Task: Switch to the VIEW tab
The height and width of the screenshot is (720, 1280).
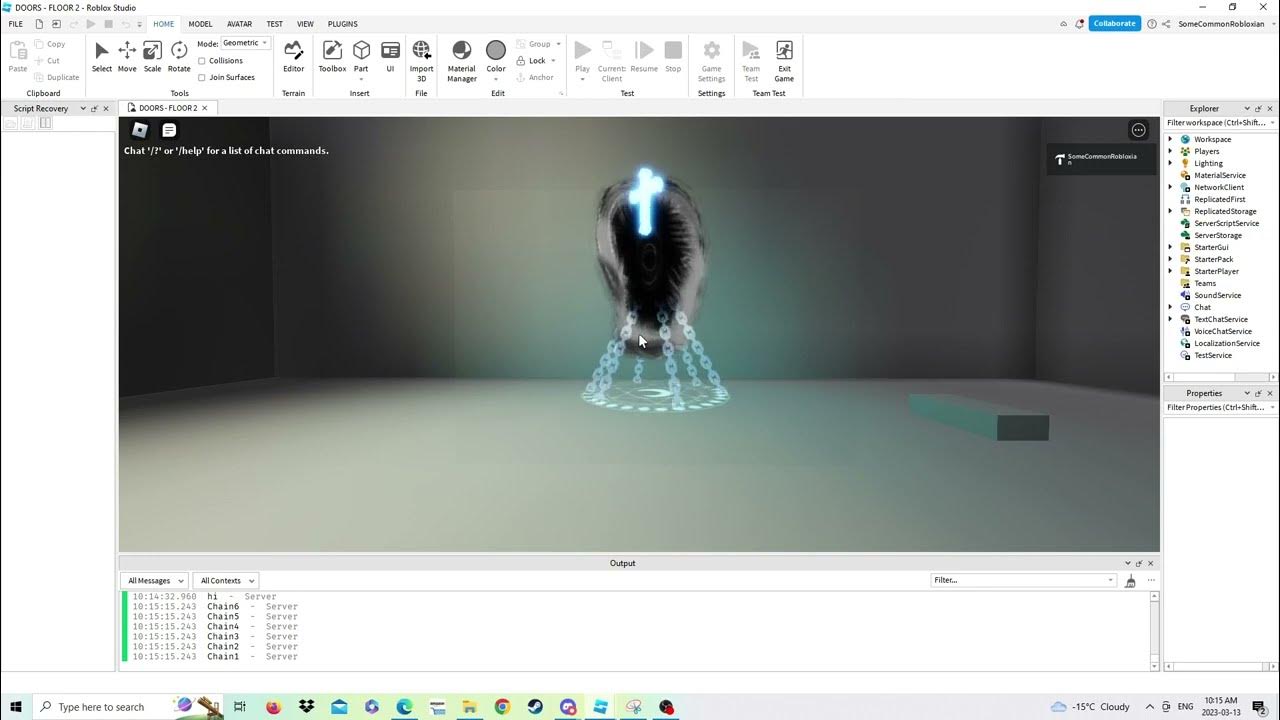Action: pos(305,24)
